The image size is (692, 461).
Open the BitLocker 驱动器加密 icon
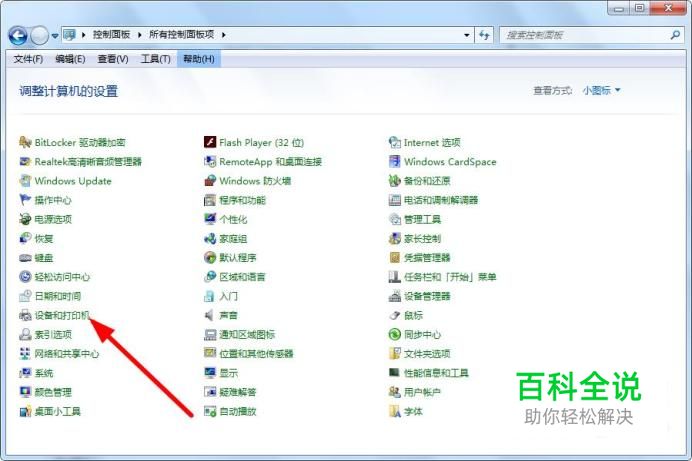25,142
